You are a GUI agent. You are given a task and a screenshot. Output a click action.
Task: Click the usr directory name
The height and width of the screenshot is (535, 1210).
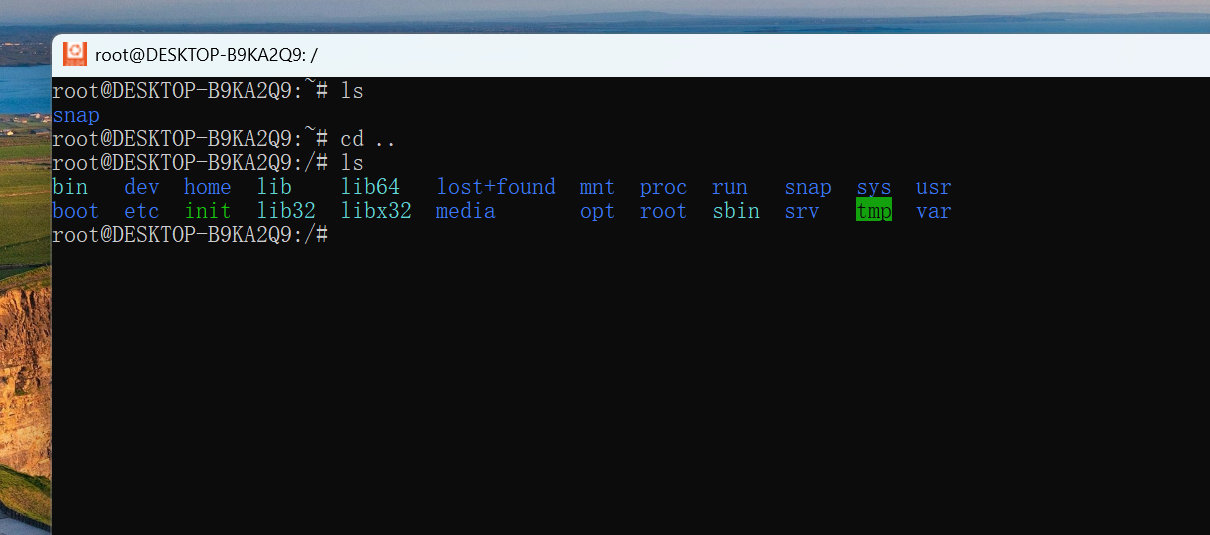934,187
